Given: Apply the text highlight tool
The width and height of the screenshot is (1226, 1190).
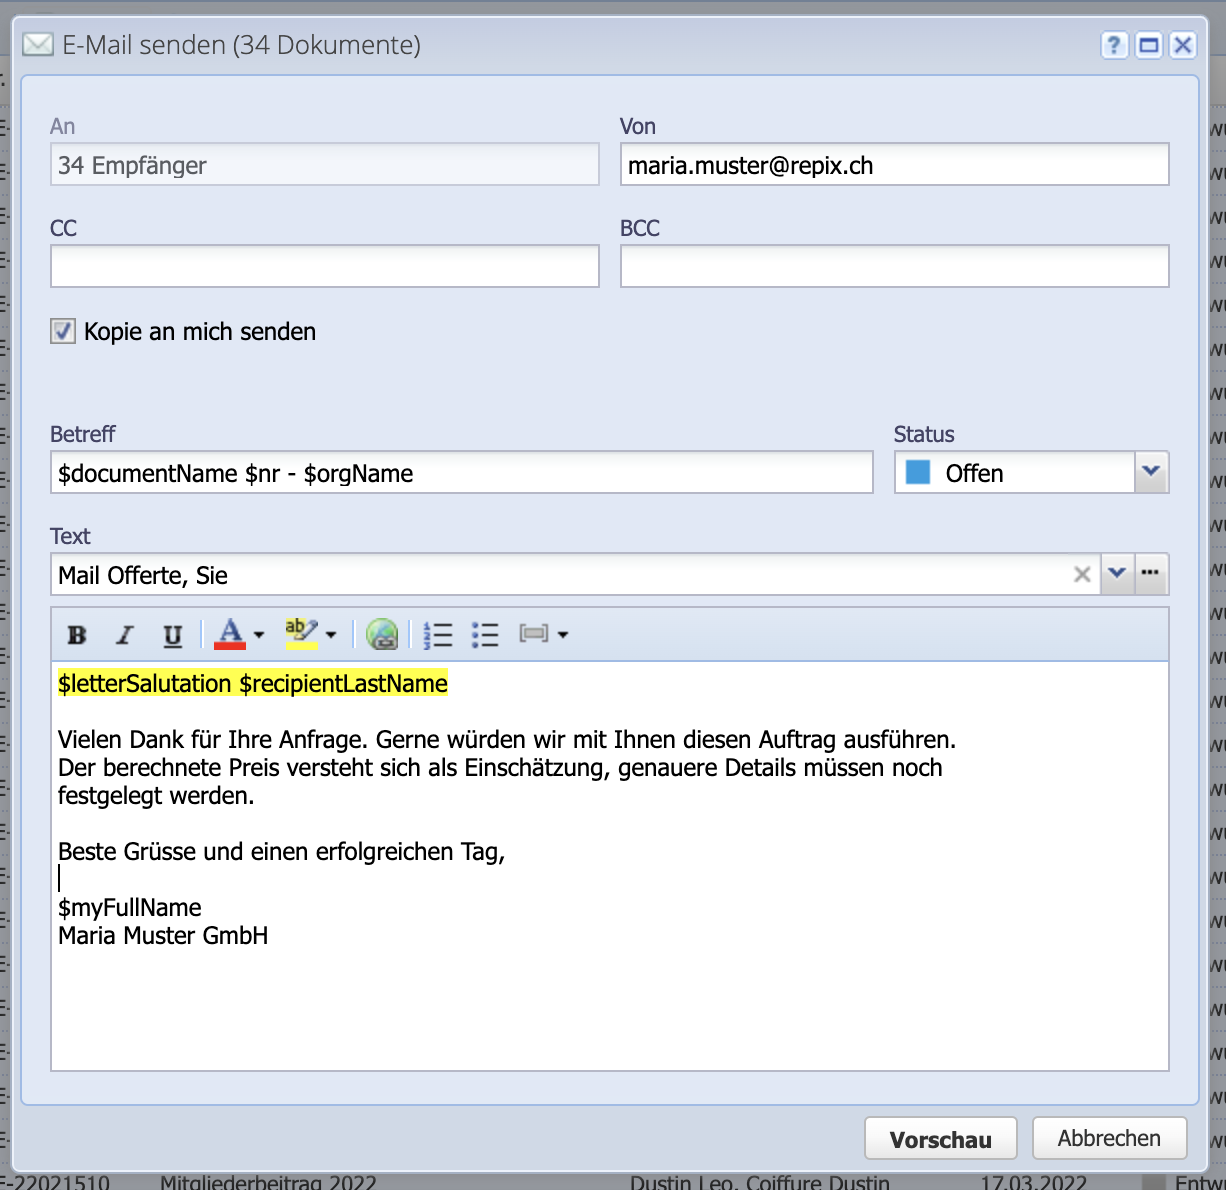Looking at the screenshot, I should (302, 634).
